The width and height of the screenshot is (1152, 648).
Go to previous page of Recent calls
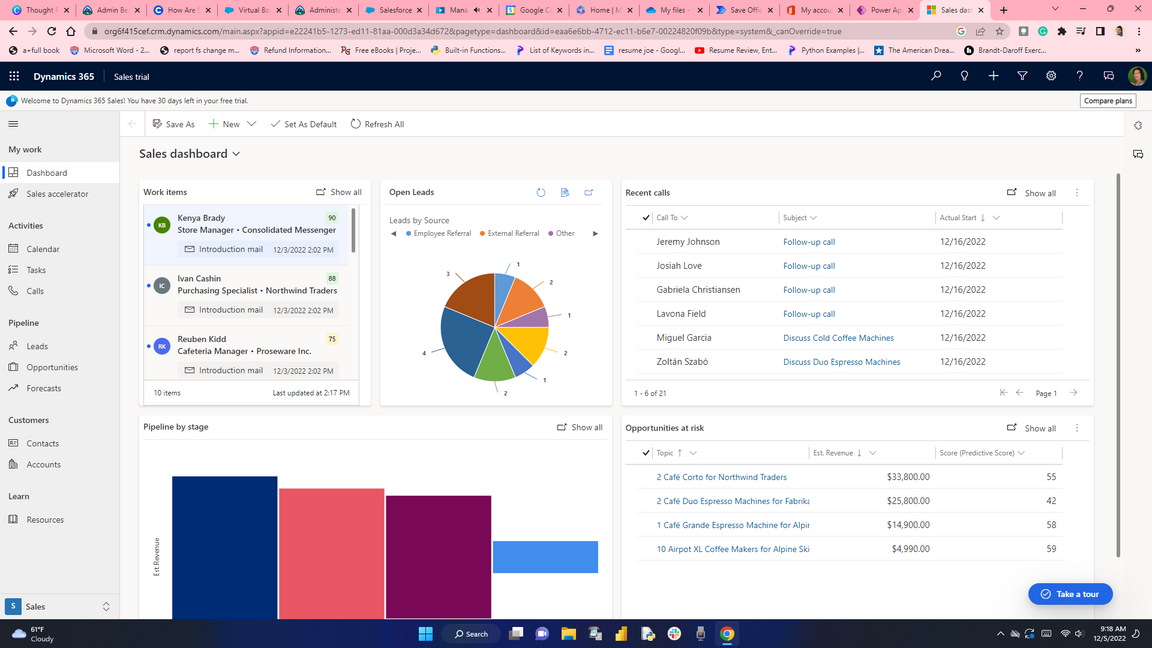coord(1020,393)
